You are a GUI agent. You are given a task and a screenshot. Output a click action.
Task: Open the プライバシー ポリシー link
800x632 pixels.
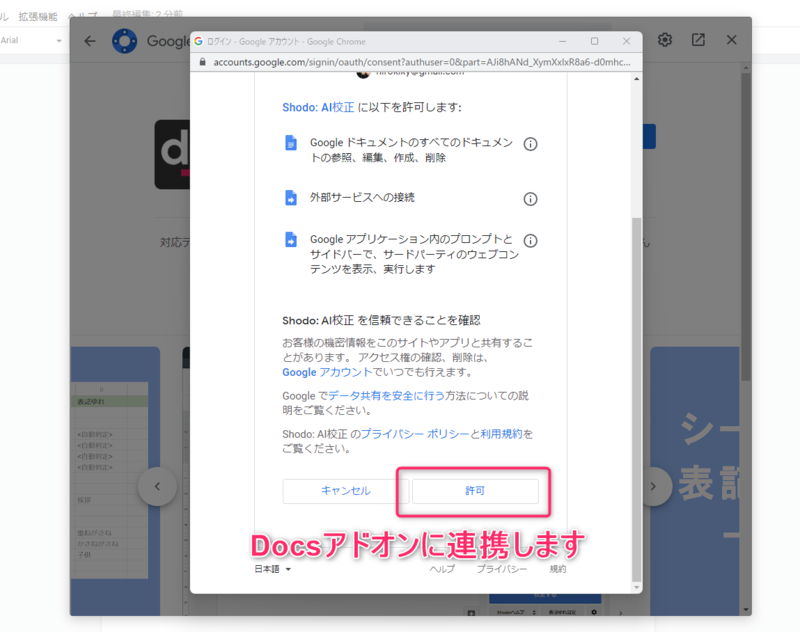pyautogui.click(x=415, y=434)
